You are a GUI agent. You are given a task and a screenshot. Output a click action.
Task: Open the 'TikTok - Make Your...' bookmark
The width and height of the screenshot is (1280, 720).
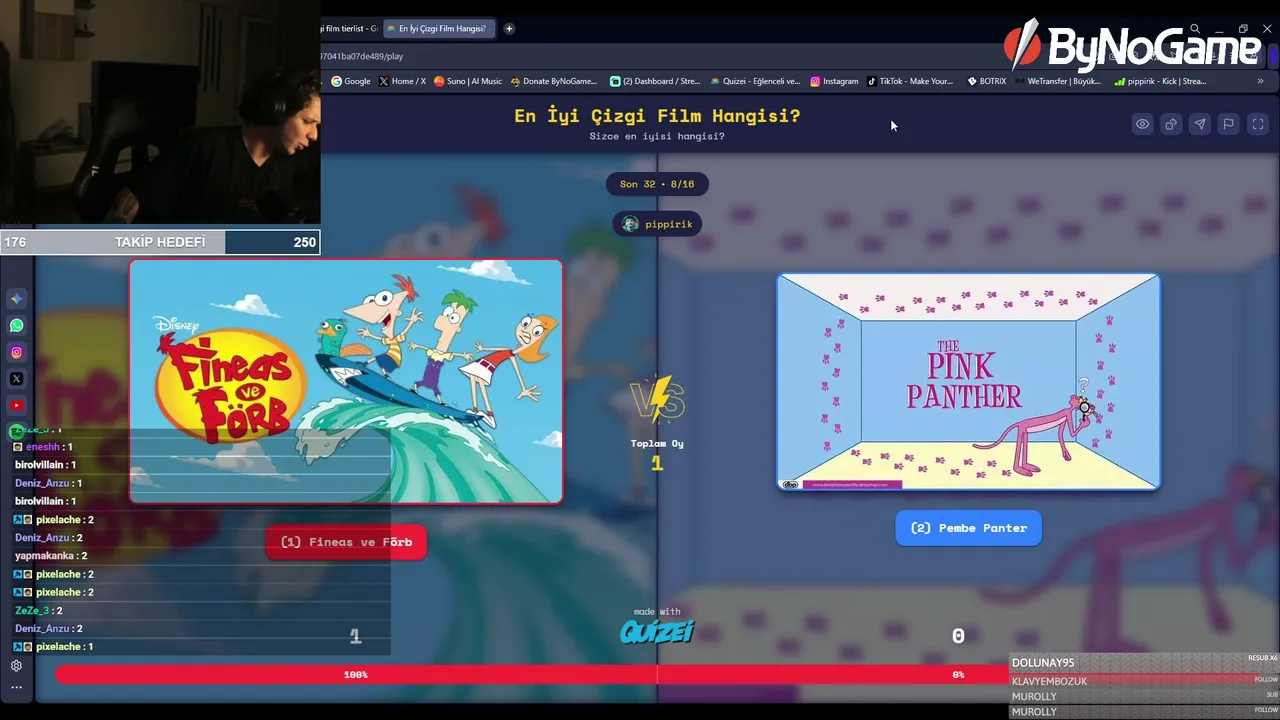tap(910, 81)
